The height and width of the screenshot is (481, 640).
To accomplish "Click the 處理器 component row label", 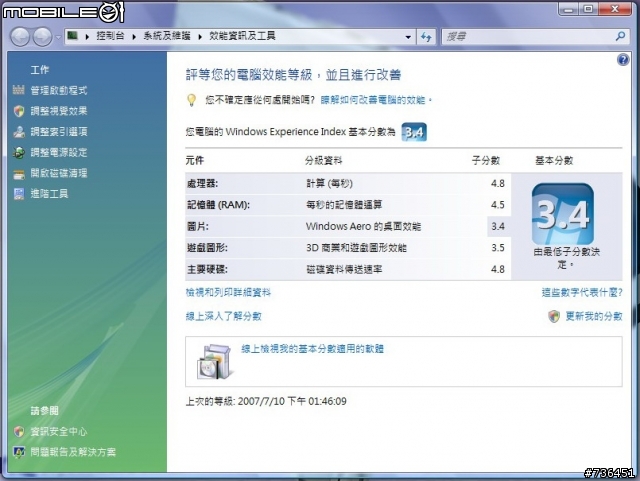I will tap(202, 184).
